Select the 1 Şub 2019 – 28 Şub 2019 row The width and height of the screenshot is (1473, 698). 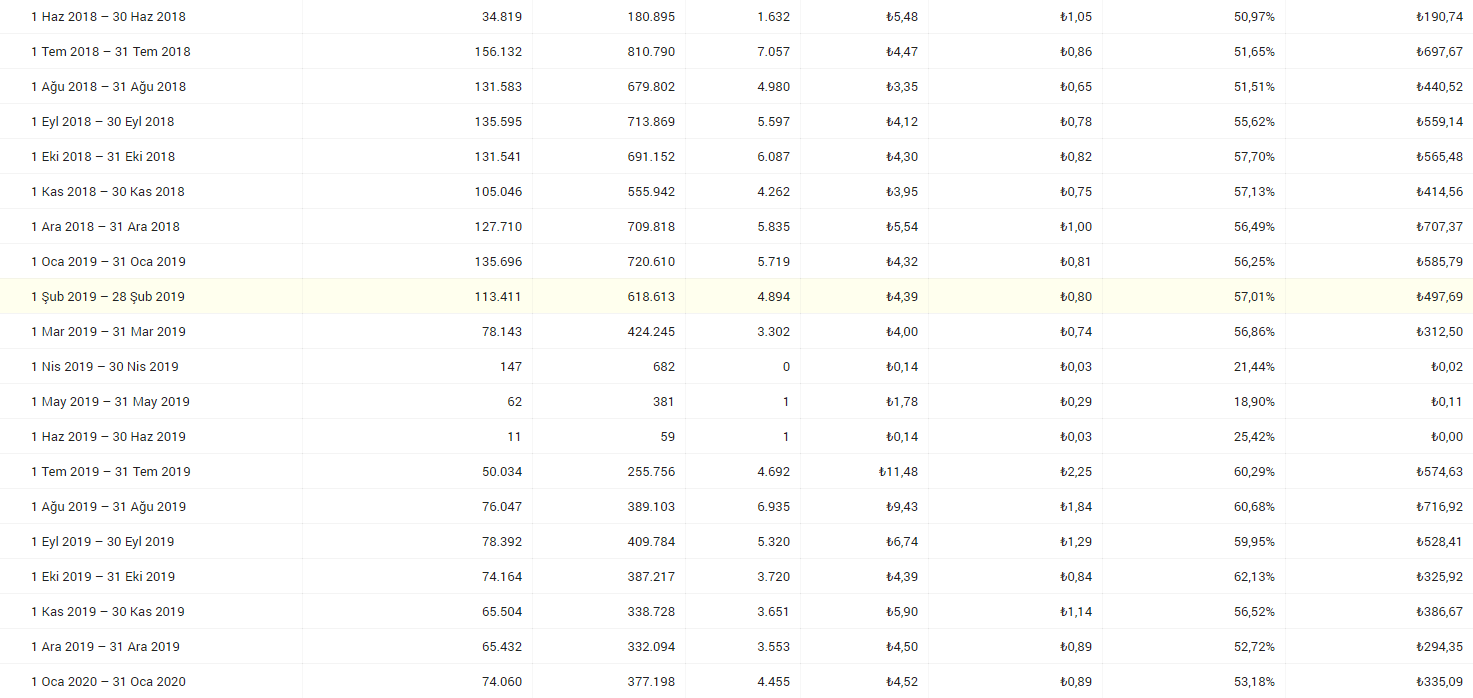tap(736, 296)
